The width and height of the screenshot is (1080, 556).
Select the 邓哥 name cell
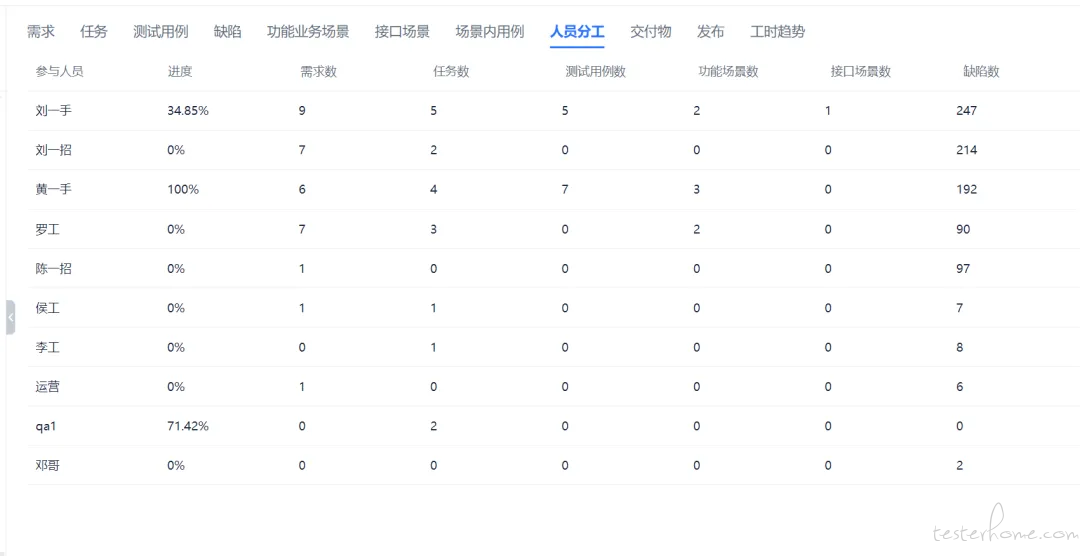48,466
